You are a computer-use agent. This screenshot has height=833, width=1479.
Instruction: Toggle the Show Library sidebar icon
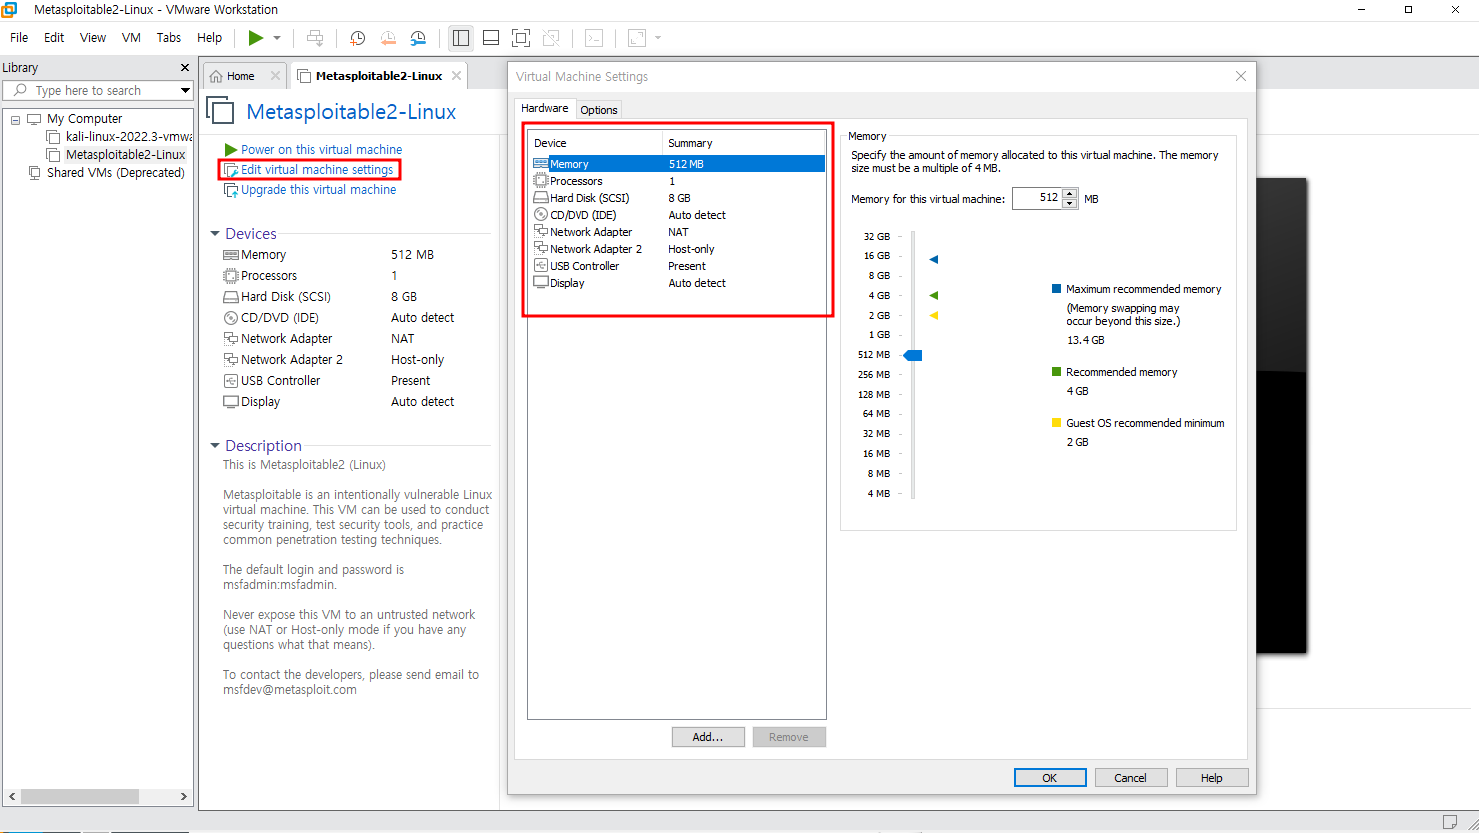click(460, 38)
